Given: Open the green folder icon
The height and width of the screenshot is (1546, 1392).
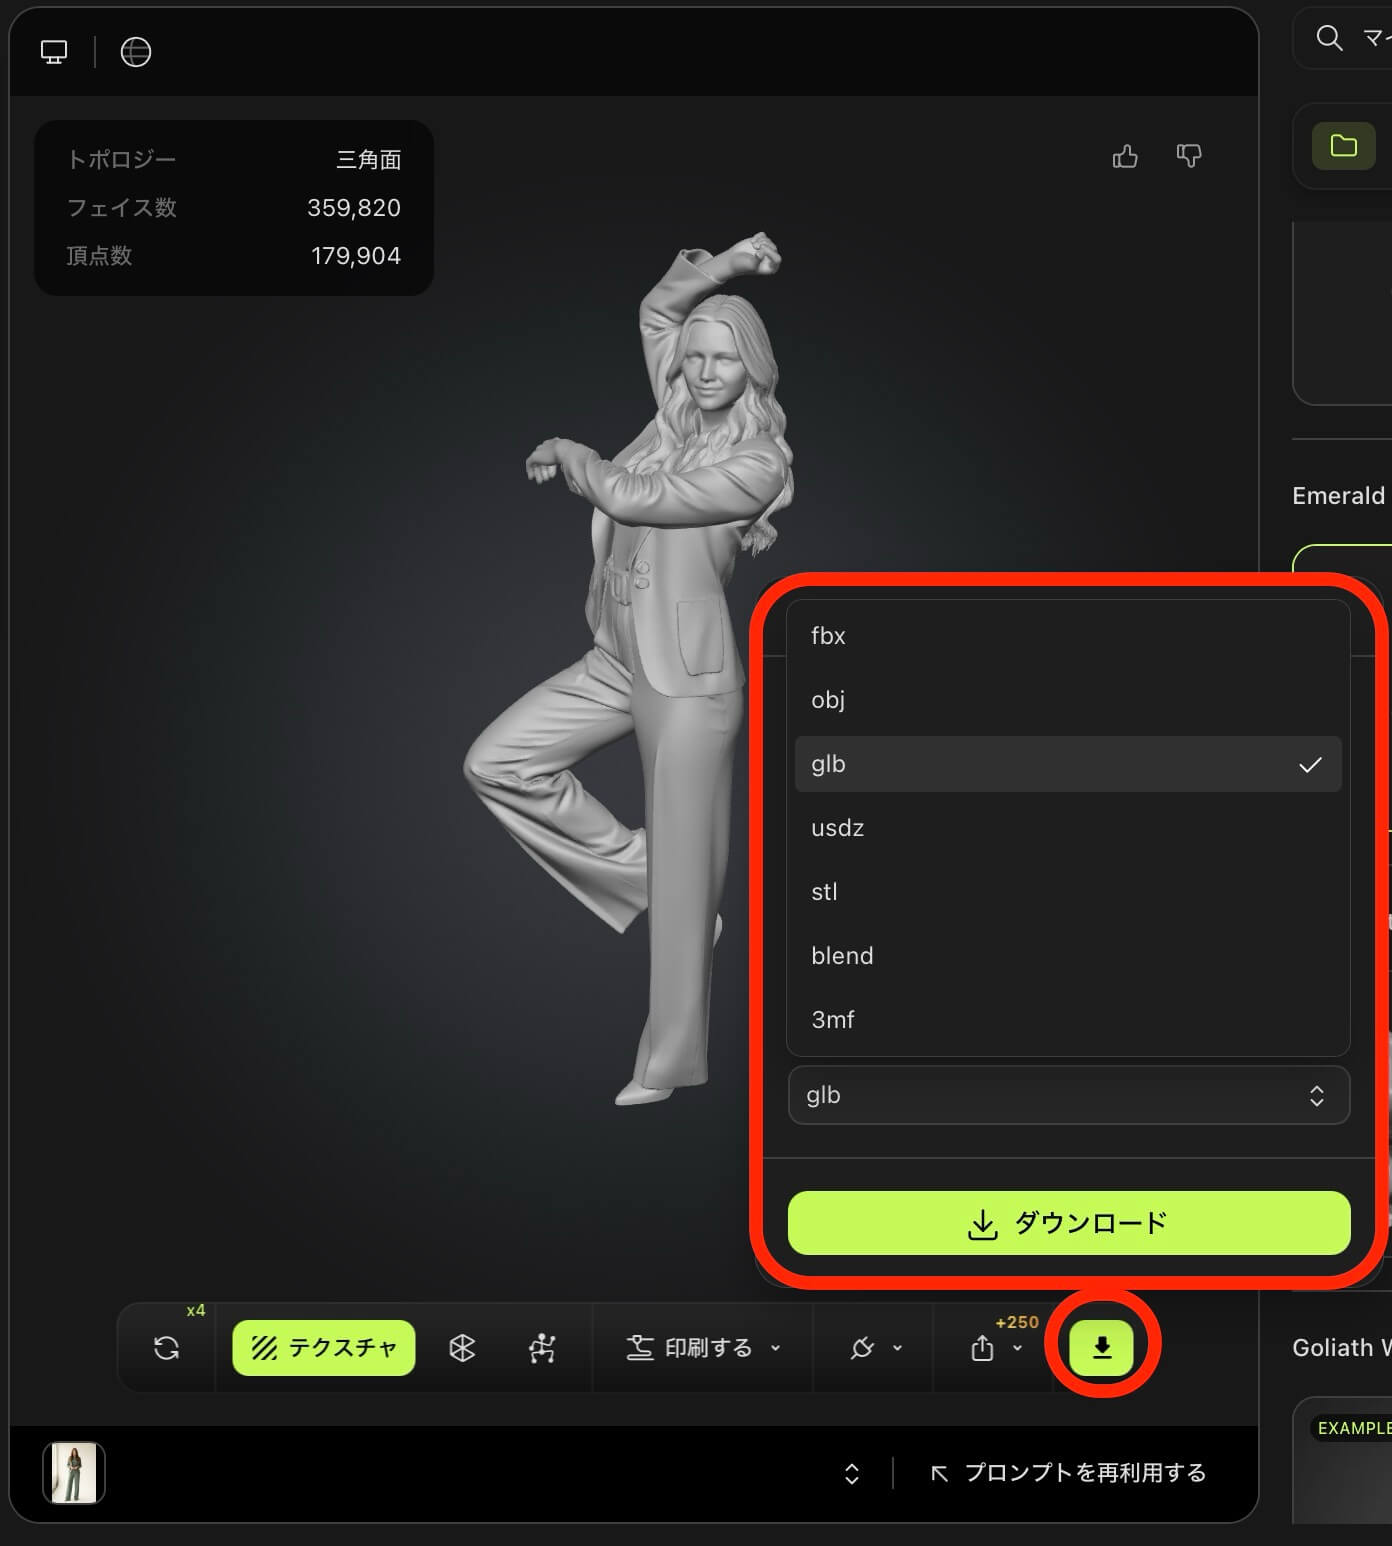Looking at the screenshot, I should pos(1343,146).
